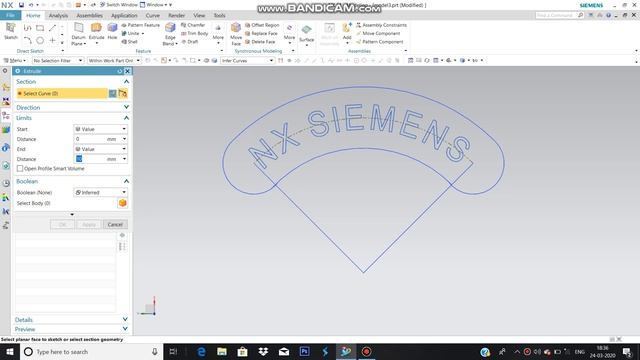The height and width of the screenshot is (360, 640).
Task: Click the Start Distance input field
Action: [90, 139]
